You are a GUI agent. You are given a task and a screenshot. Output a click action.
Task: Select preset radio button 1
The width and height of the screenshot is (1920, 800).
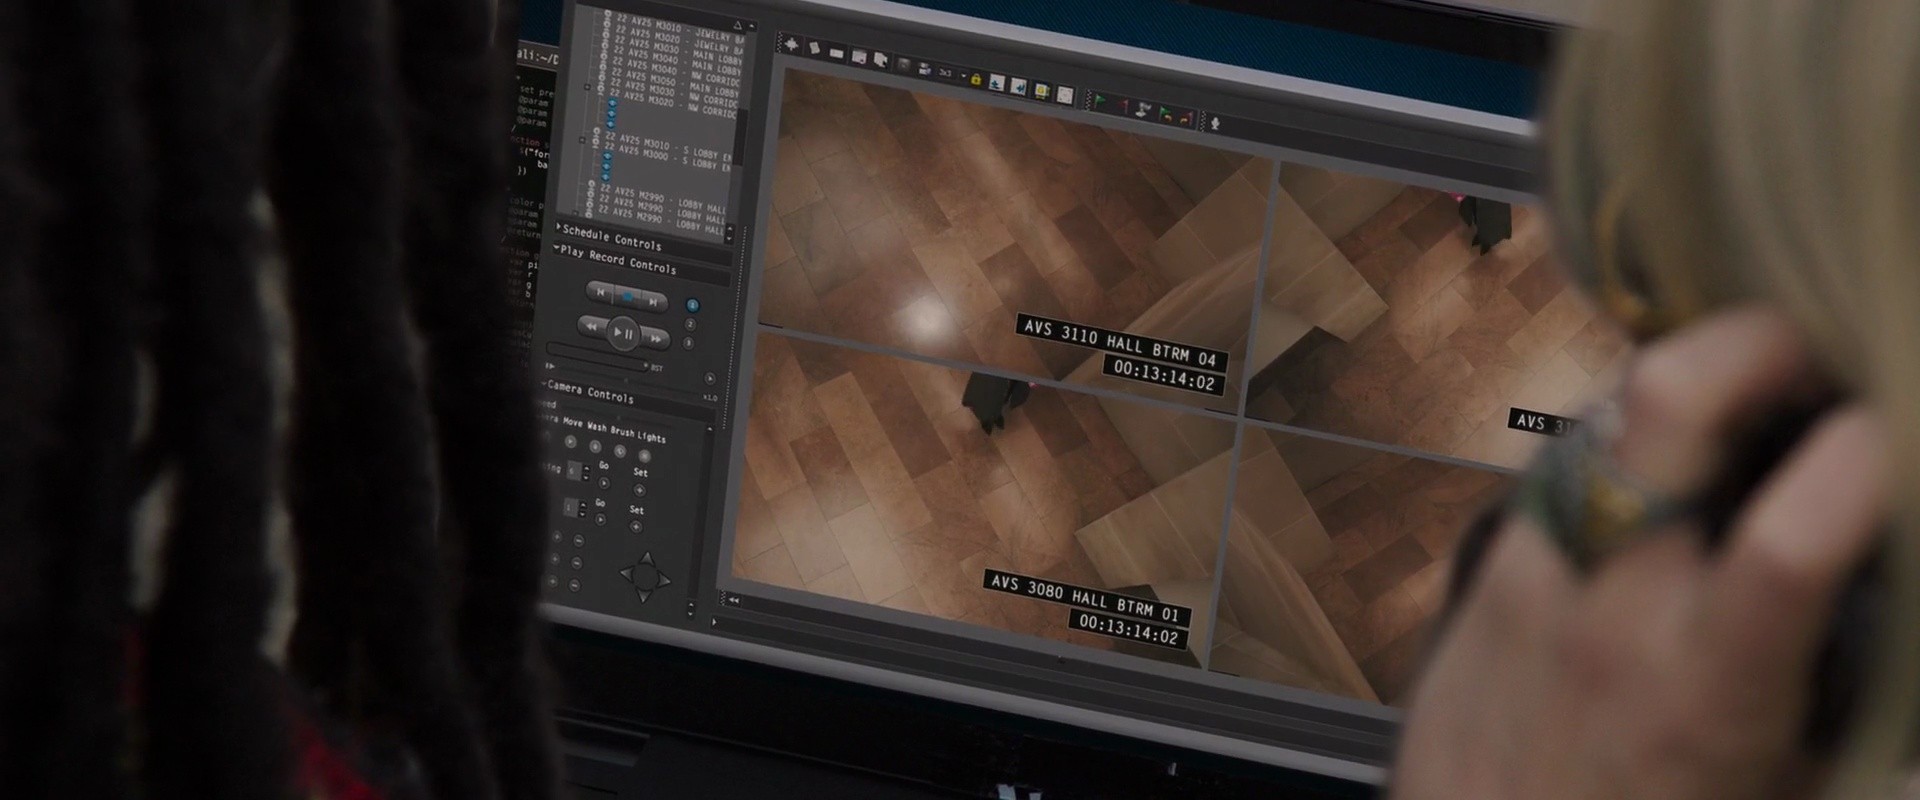pyautogui.click(x=692, y=304)
